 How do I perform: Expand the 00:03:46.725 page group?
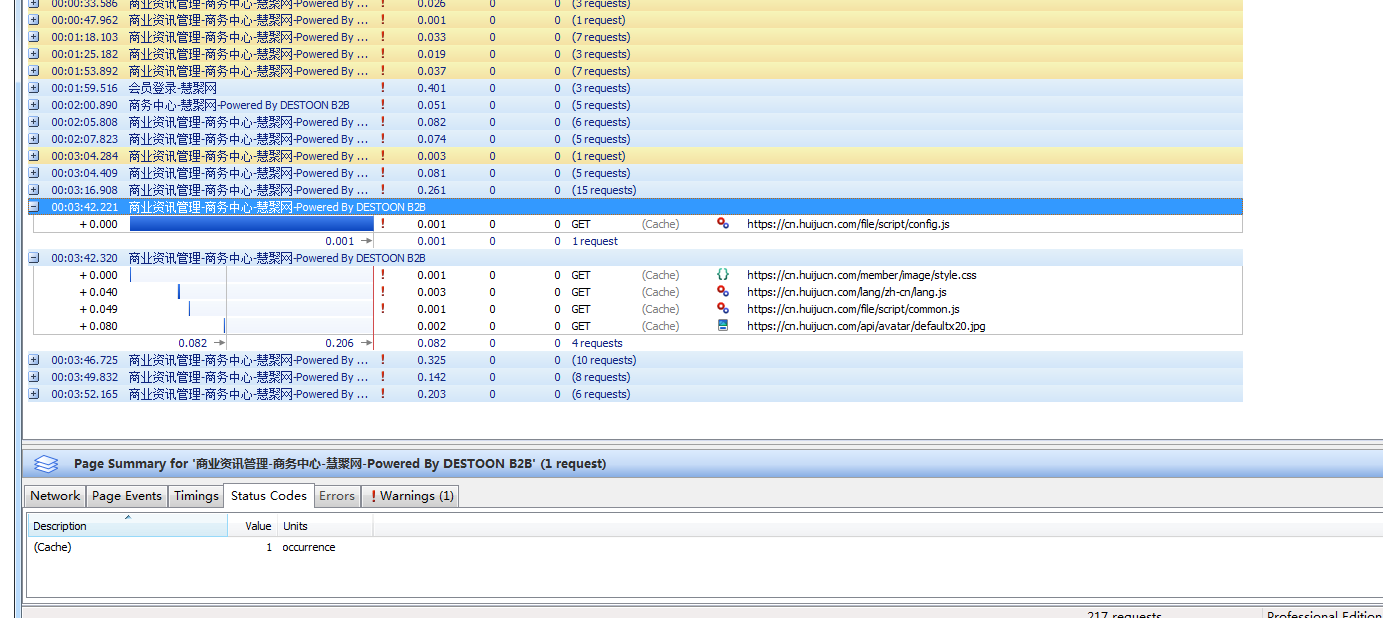34,360
